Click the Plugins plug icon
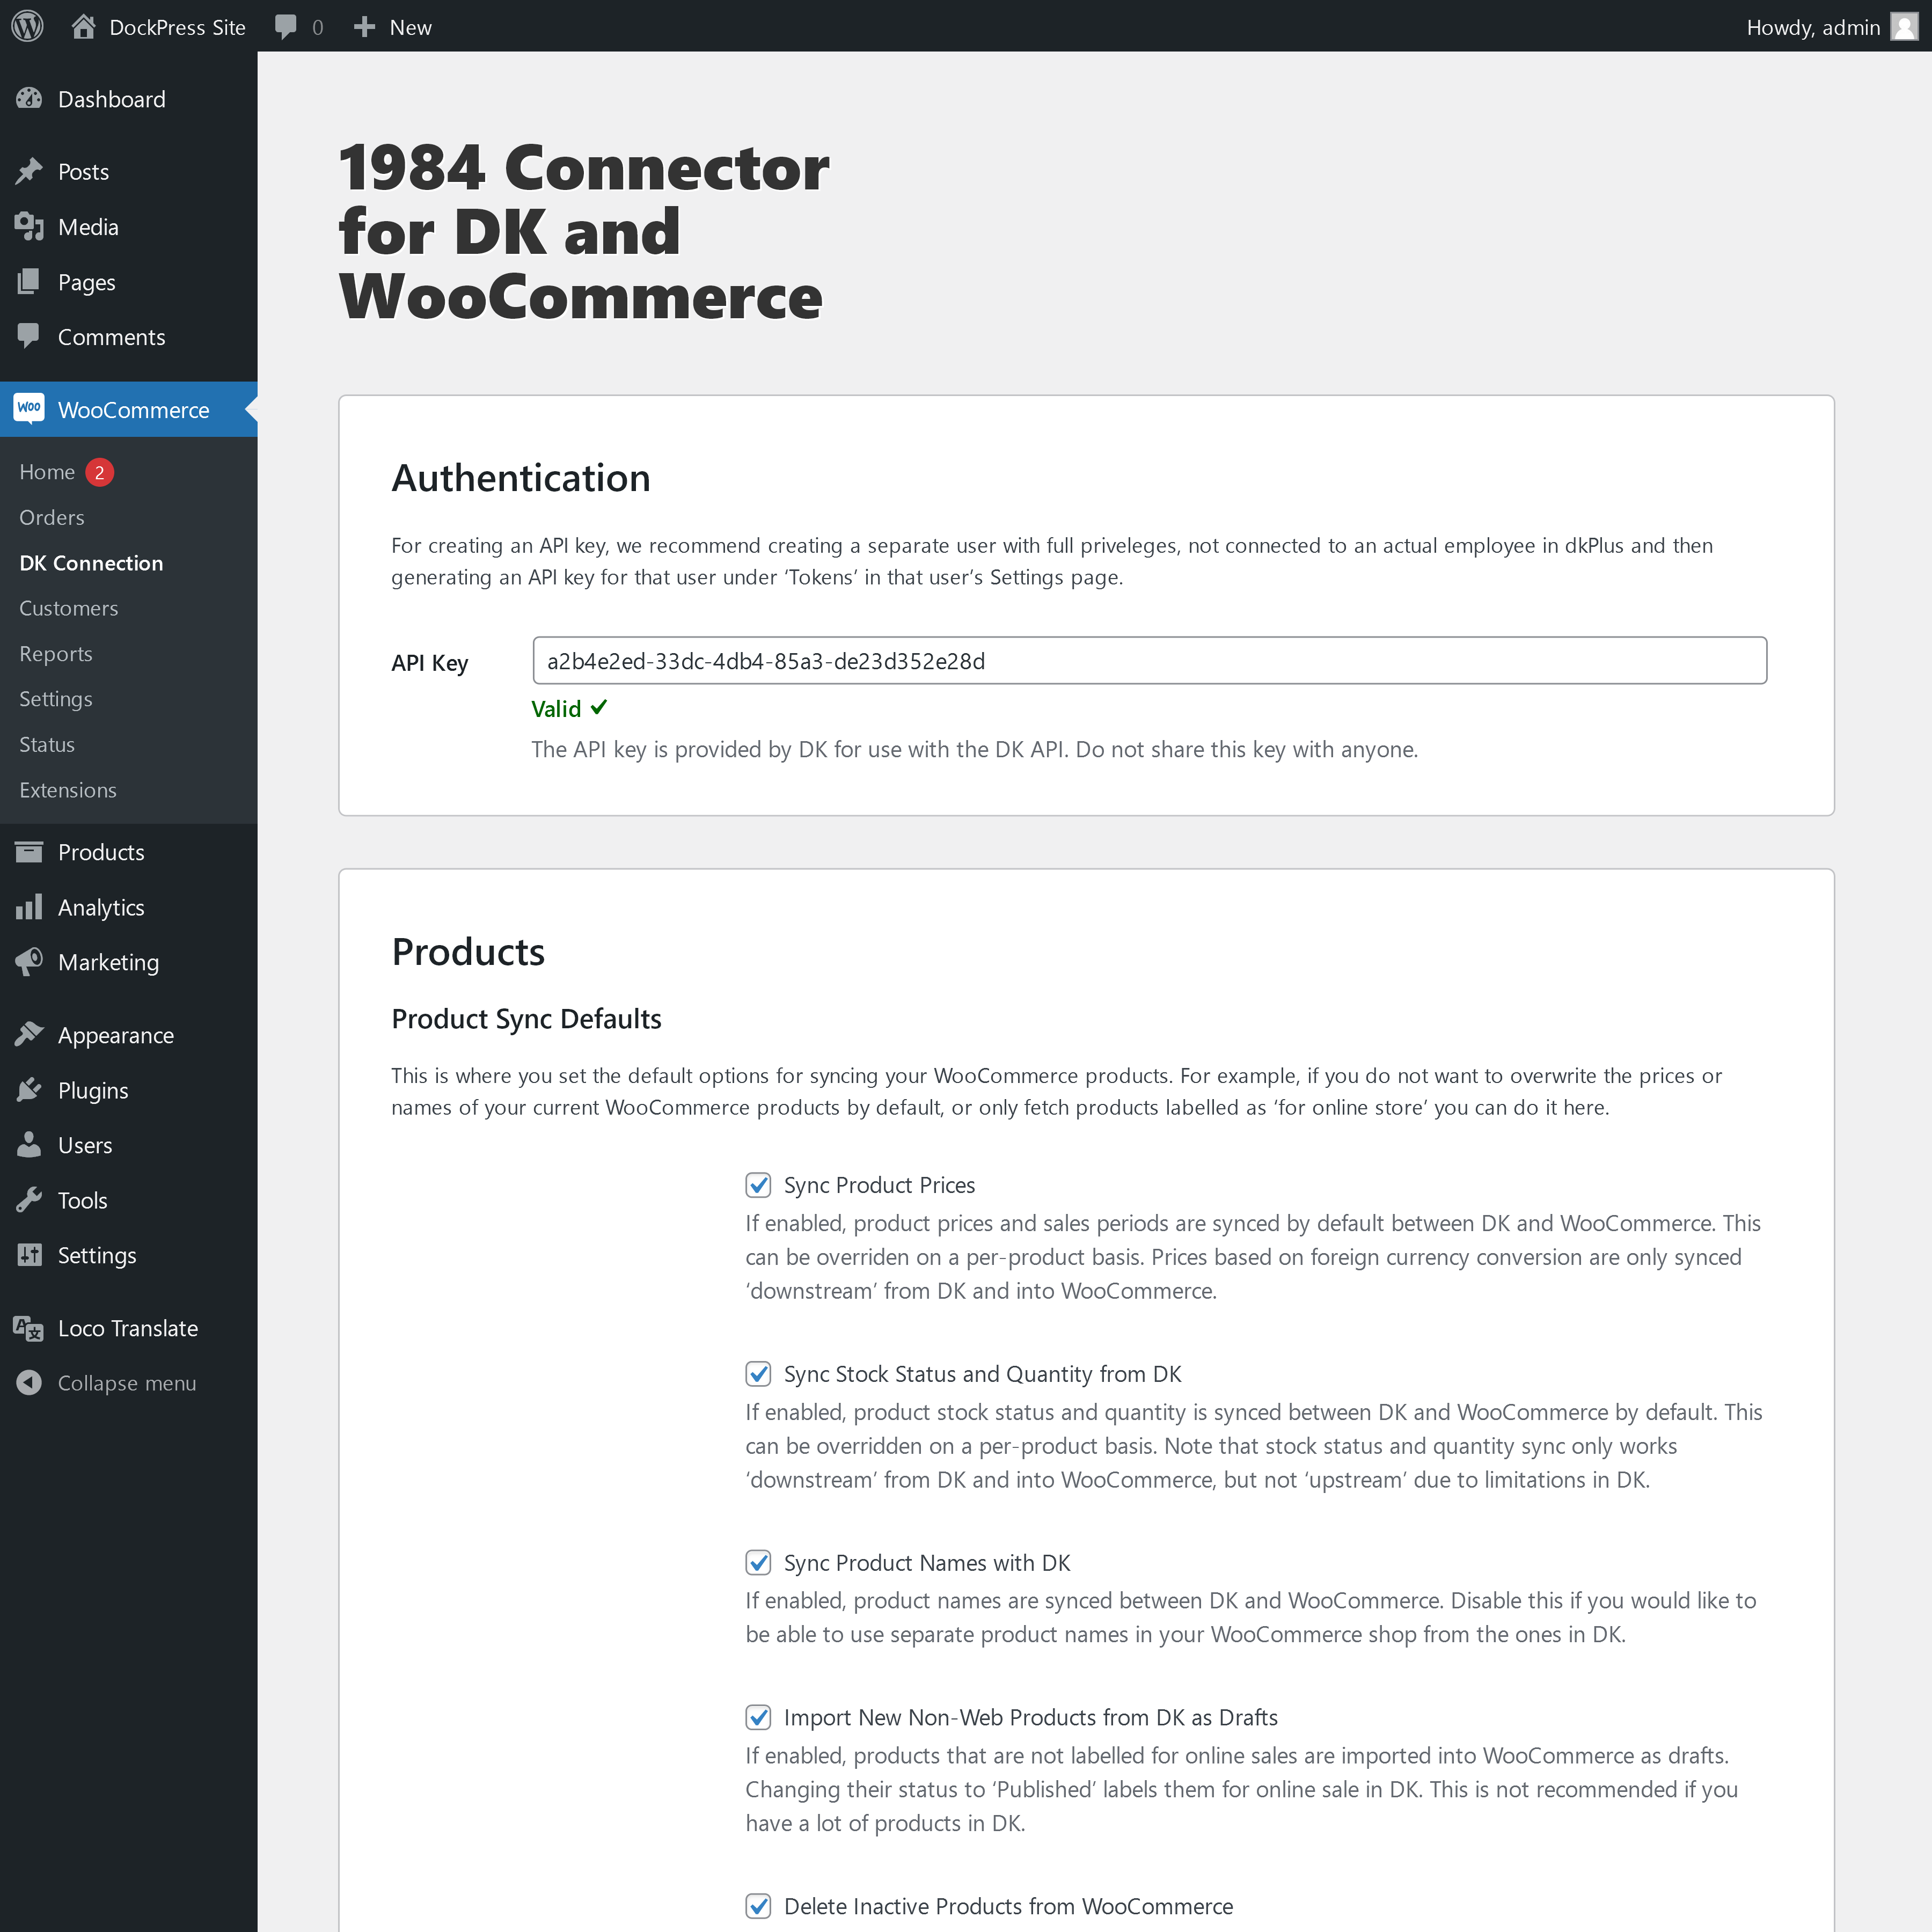 point(29,1090)
